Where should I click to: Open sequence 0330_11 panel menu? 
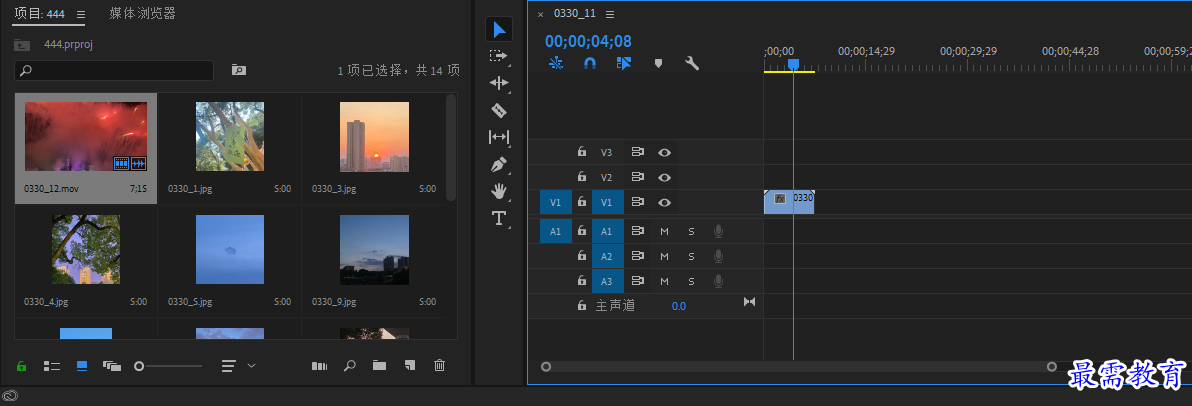pos(610,14)
